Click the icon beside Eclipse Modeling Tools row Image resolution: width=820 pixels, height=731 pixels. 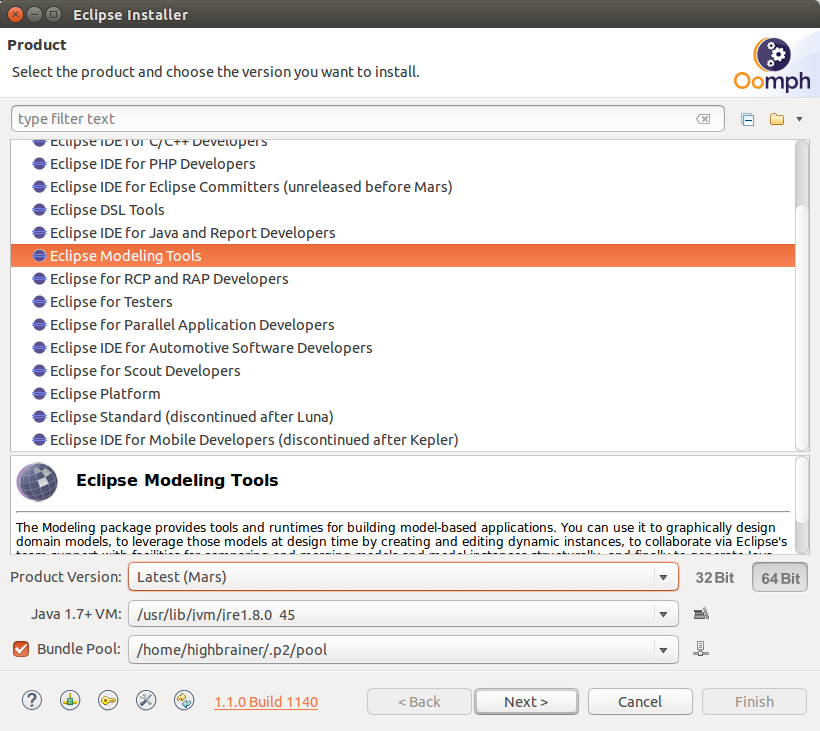tap(39, 256)
